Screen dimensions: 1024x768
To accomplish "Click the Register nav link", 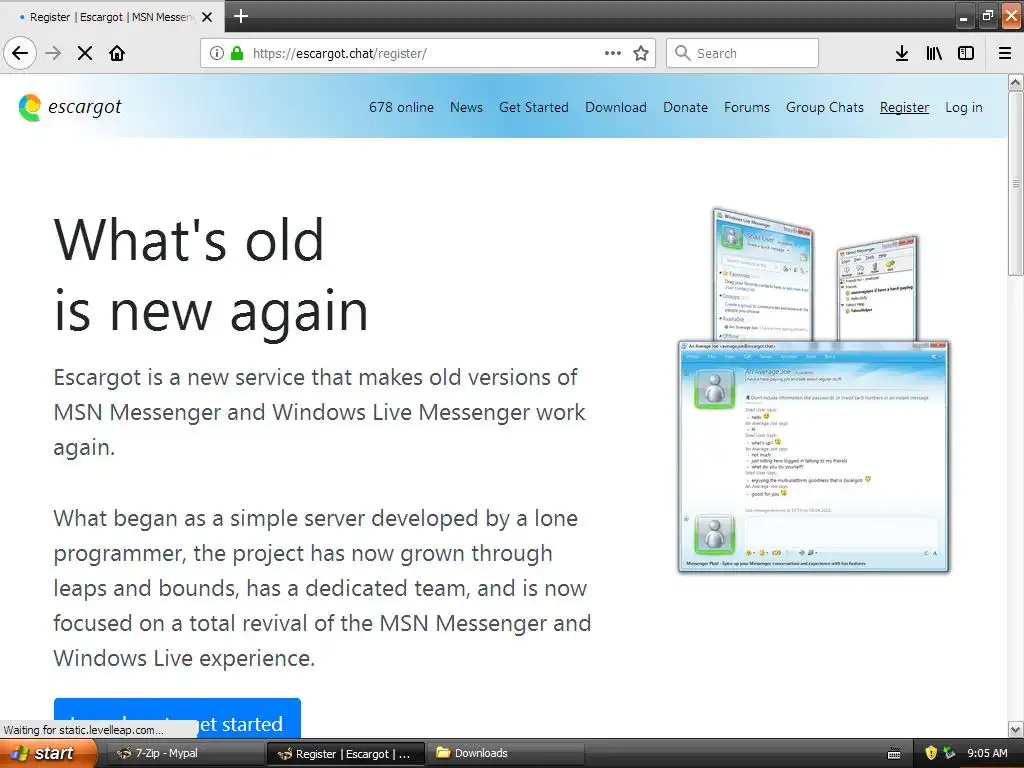I will click(904, 107).
